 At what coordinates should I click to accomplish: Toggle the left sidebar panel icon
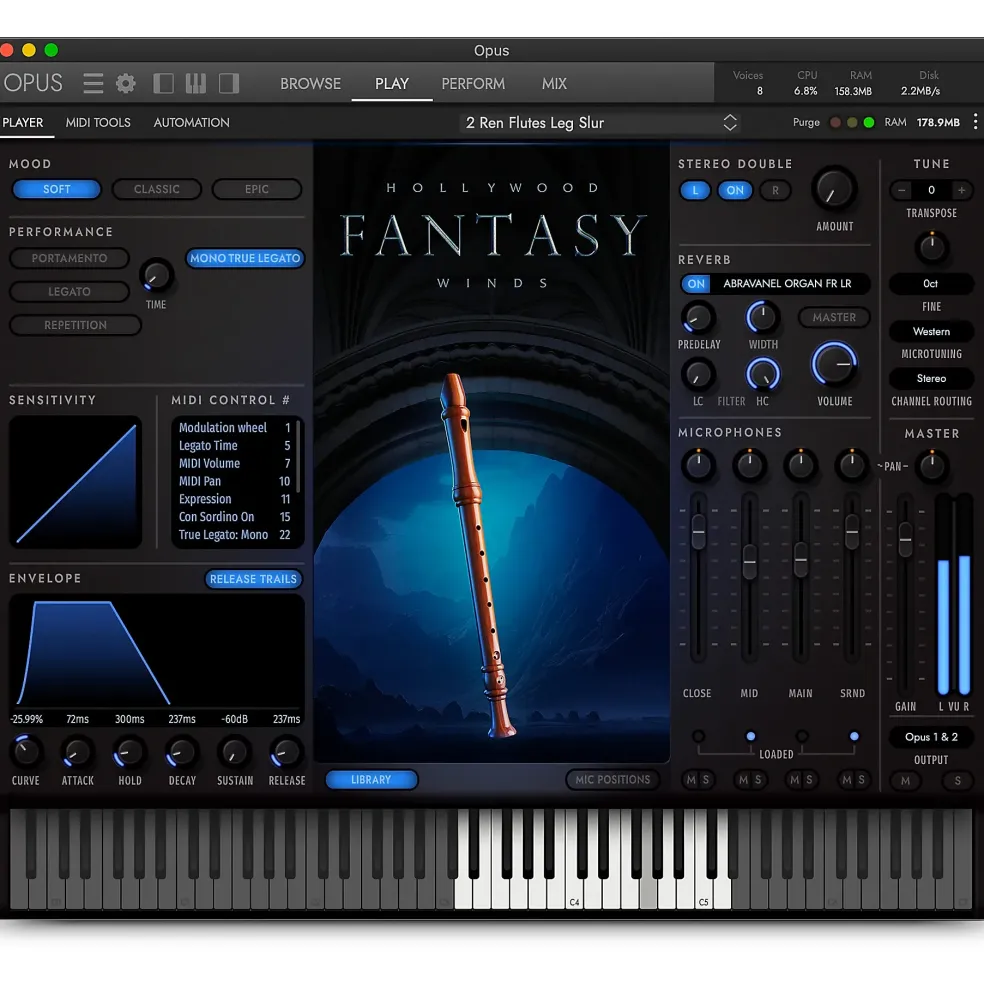(x=163, y=83)
